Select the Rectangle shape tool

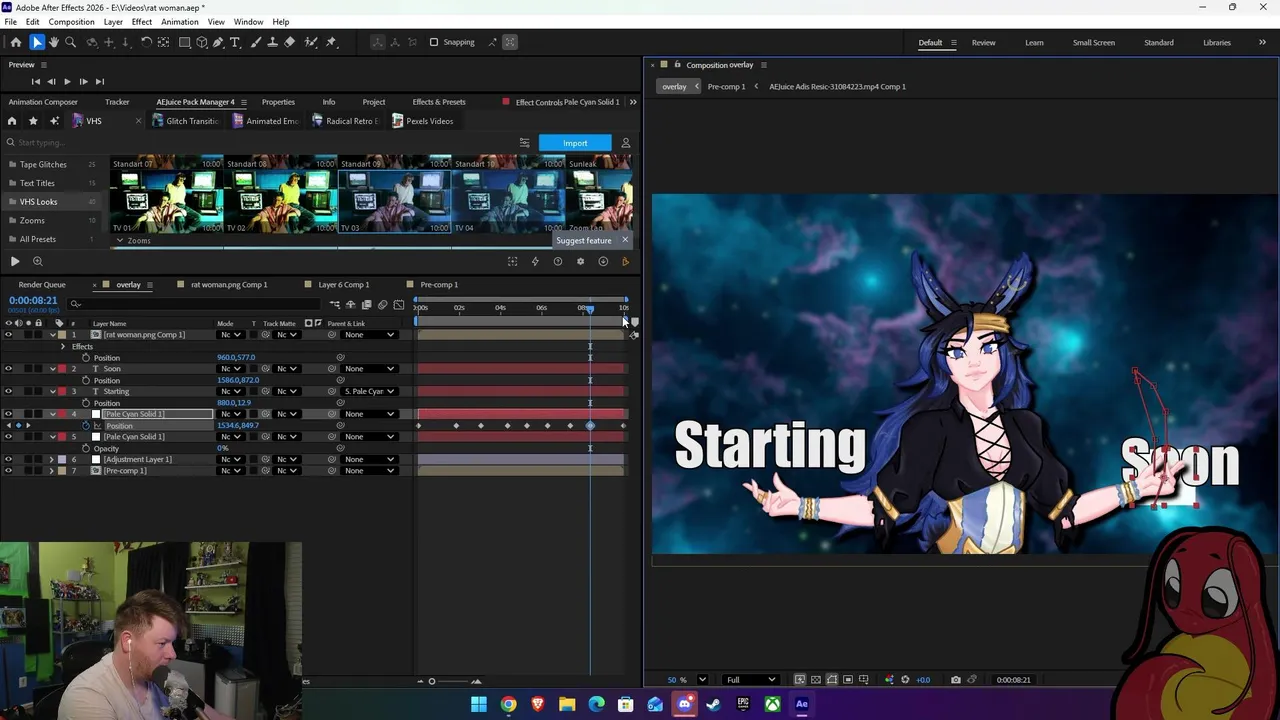[x=185, y=42]
